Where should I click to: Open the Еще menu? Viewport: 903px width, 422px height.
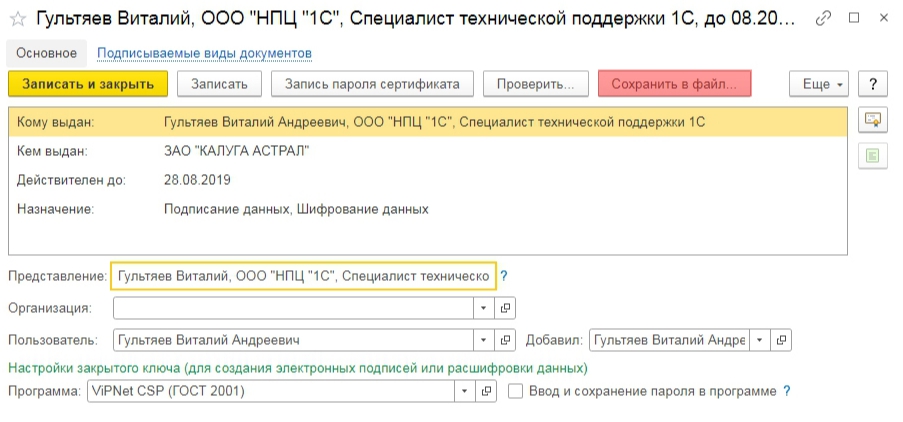[x=819, y=84]
